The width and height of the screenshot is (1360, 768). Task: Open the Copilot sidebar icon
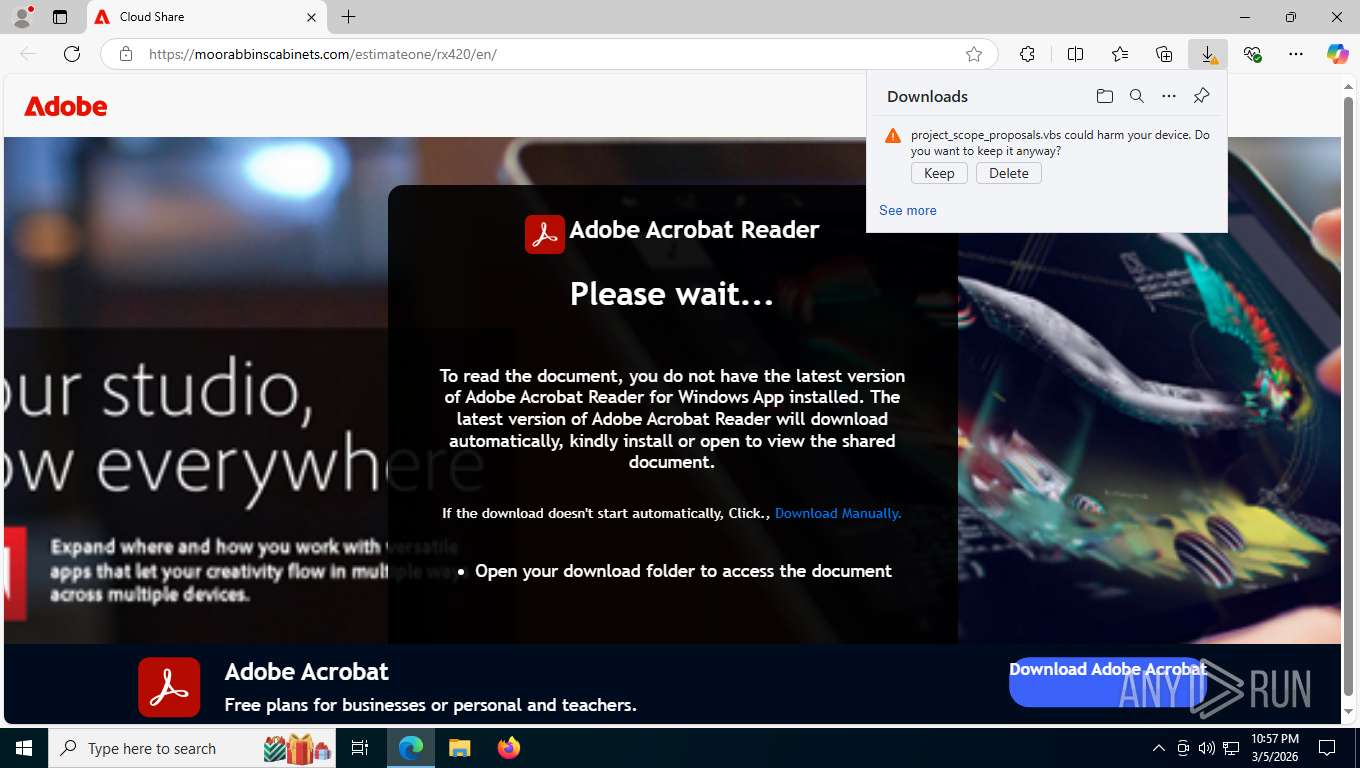click(1337, 54)
